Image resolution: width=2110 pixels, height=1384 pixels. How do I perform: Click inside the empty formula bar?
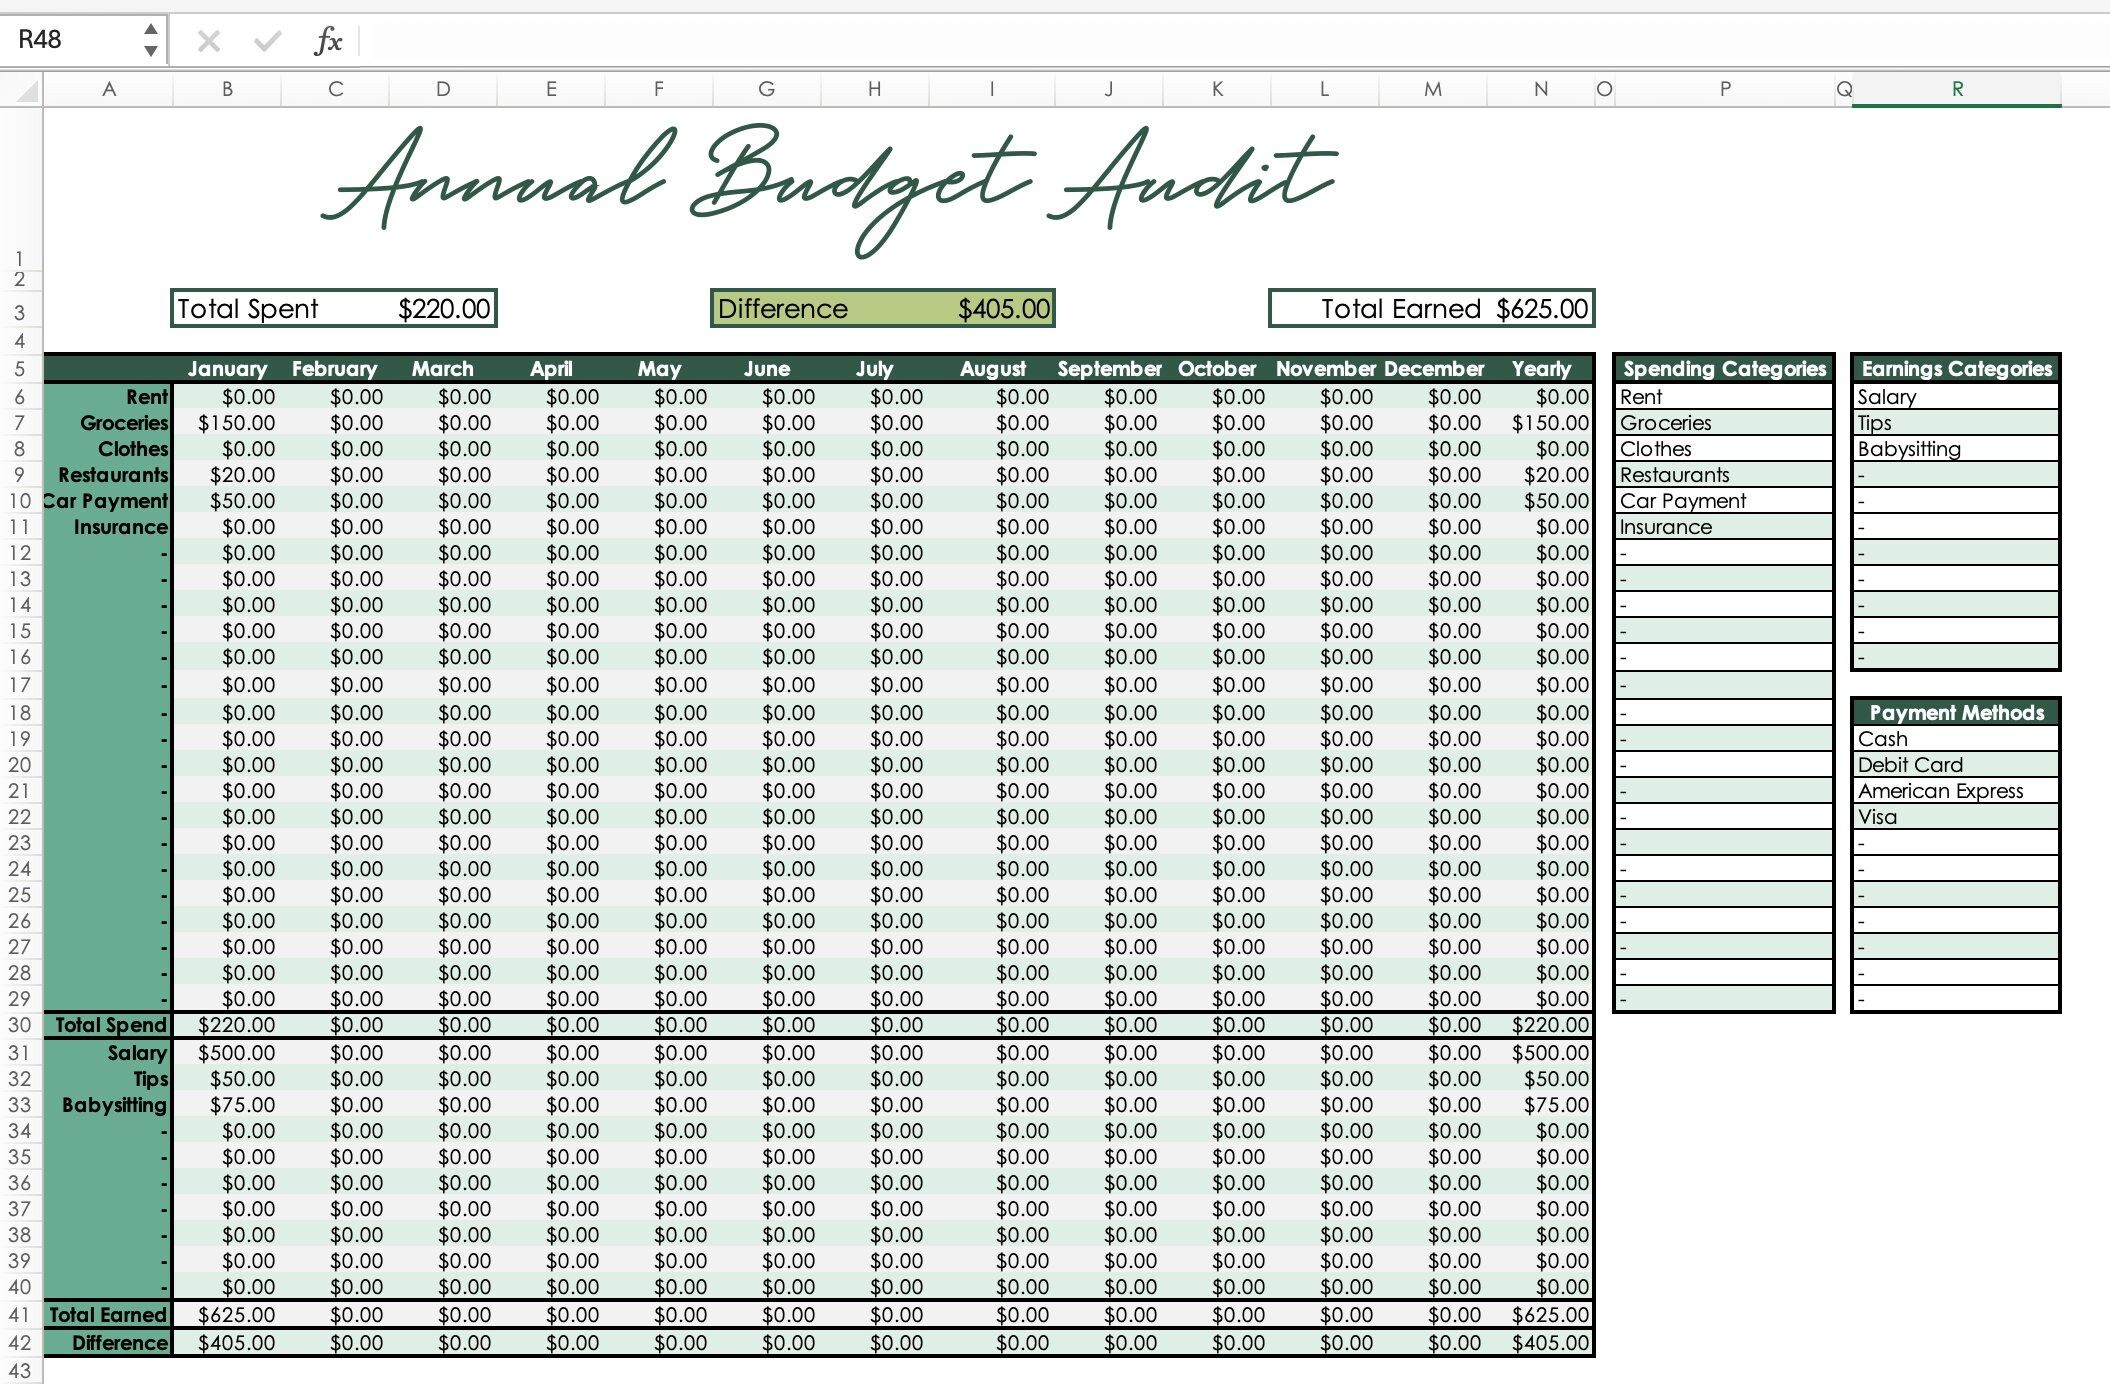click(x=700, y=41)
